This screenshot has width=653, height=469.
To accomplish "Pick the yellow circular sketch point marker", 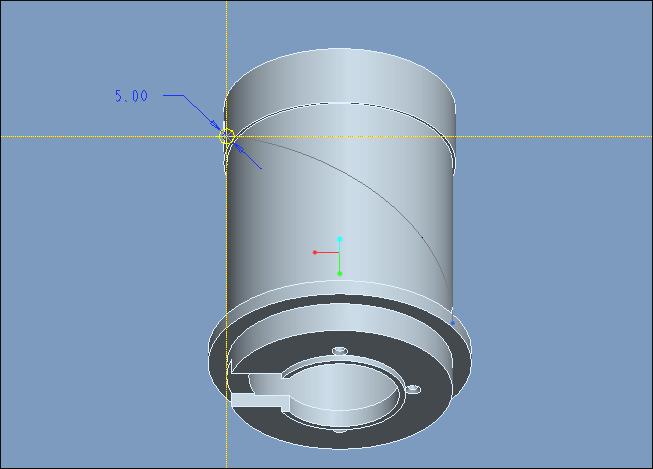I will click(x=227, y=136).
